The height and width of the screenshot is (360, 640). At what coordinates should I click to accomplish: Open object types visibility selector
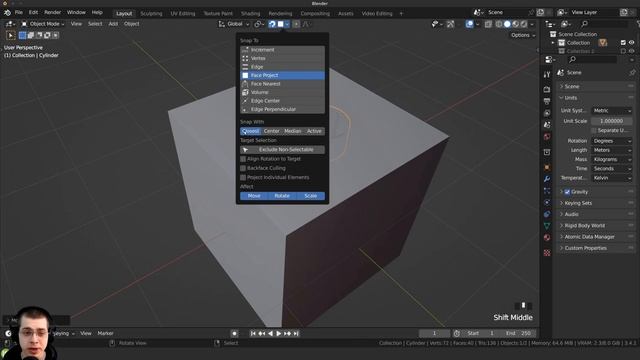click(437, 24)
